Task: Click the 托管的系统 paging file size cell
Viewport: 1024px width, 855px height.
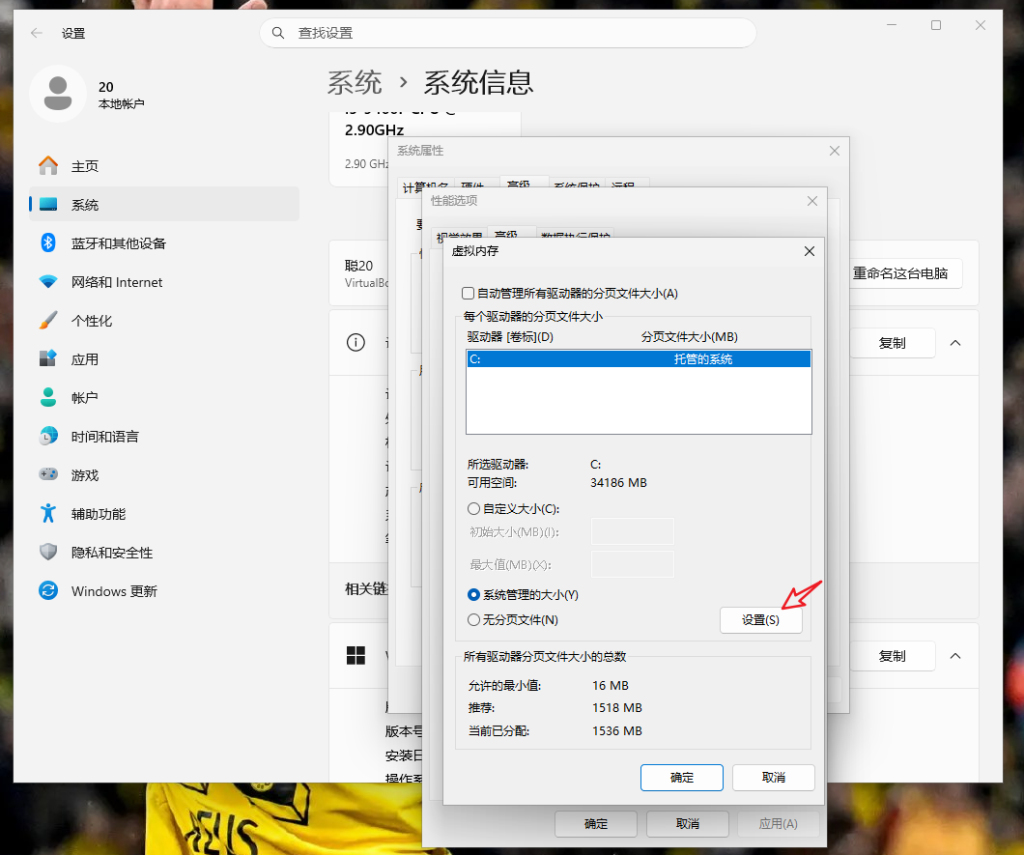Action: [x=703, y=359]
